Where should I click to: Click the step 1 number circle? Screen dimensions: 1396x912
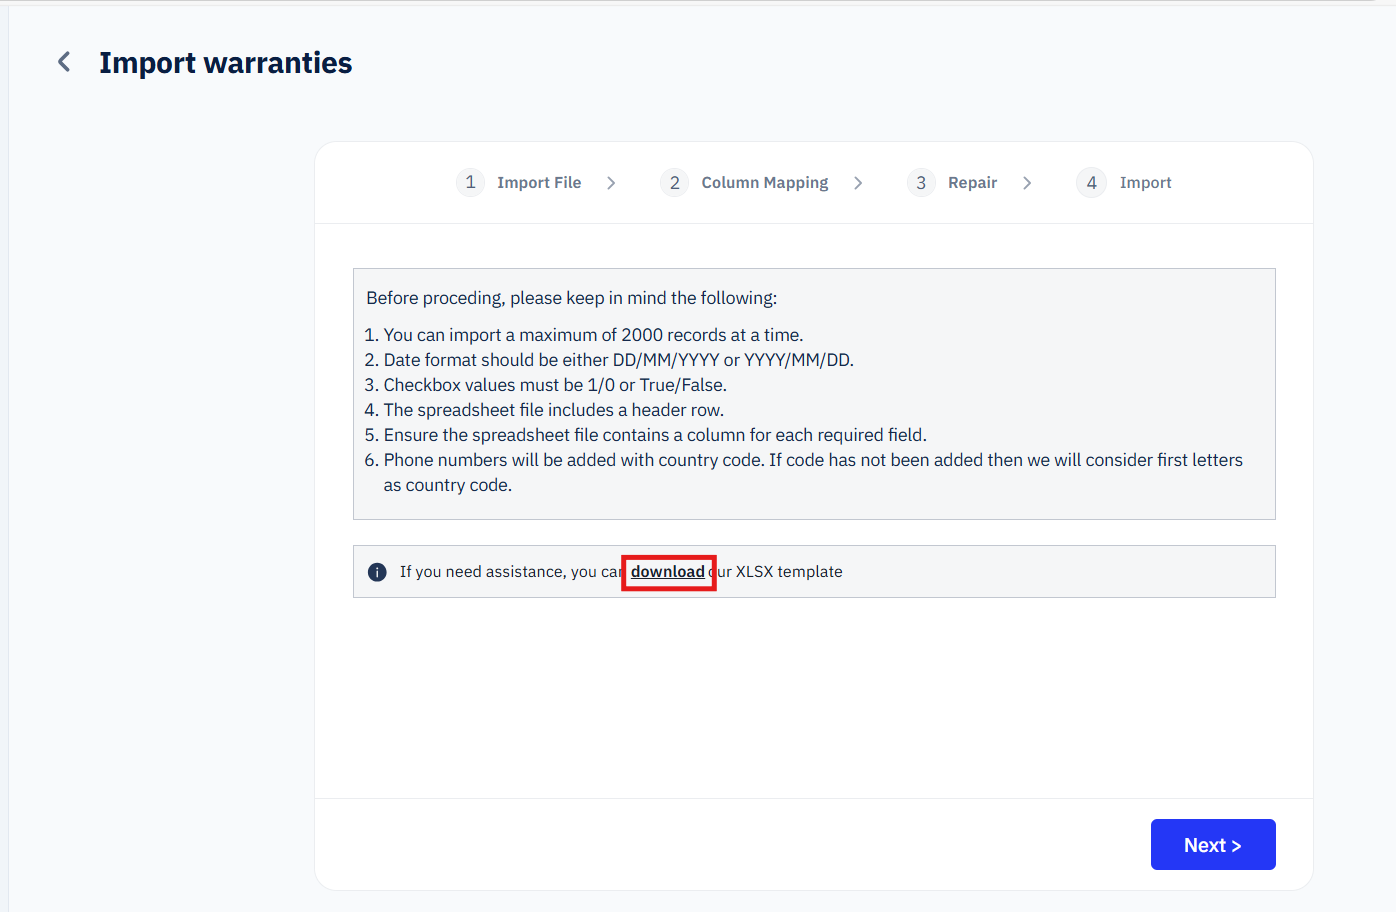click(x=470, y=183)
